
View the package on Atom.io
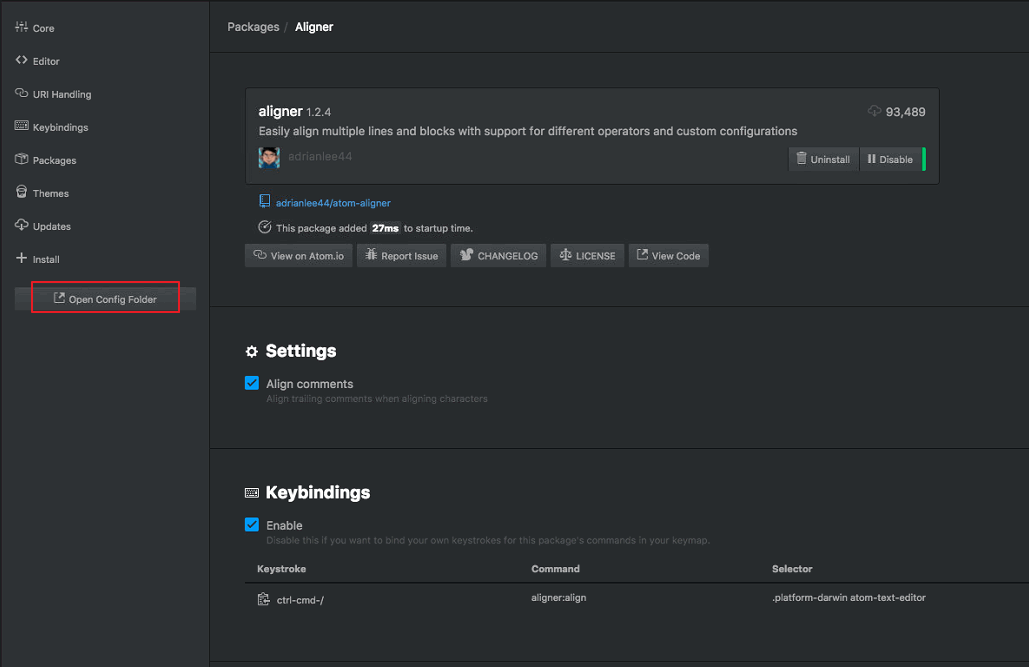click(x=298, y=256)
